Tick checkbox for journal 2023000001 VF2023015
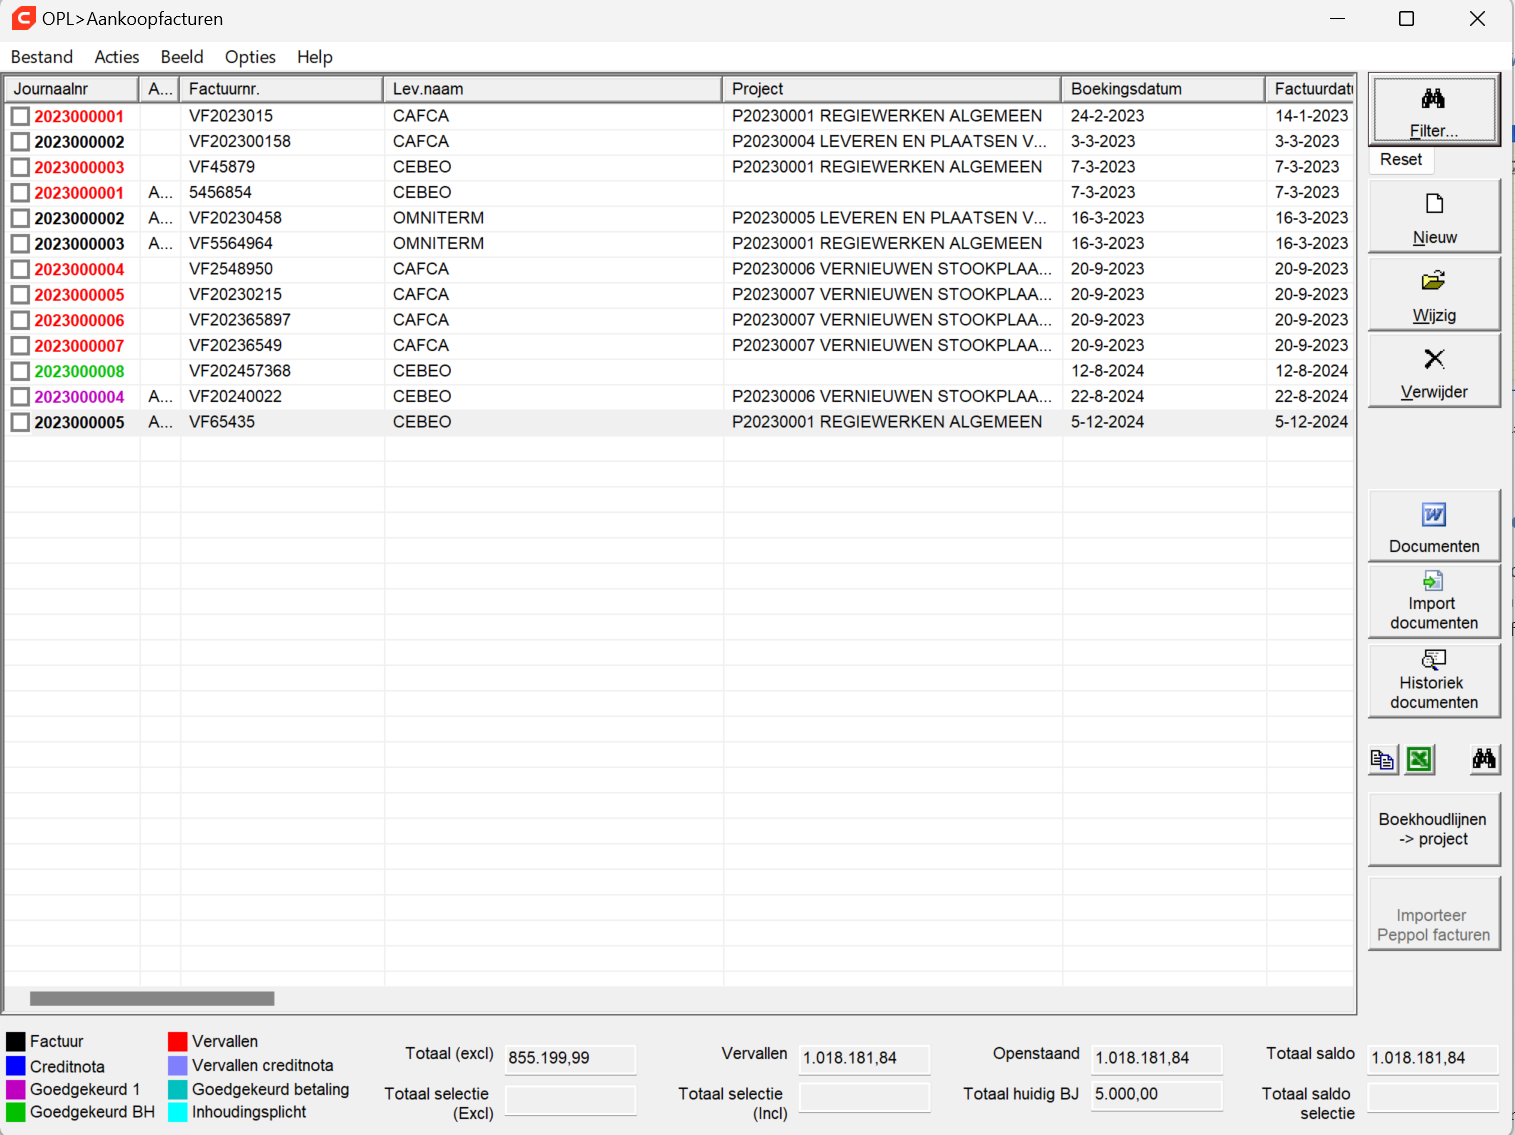Screen dimensions: 1515x1135 point(20,116)
